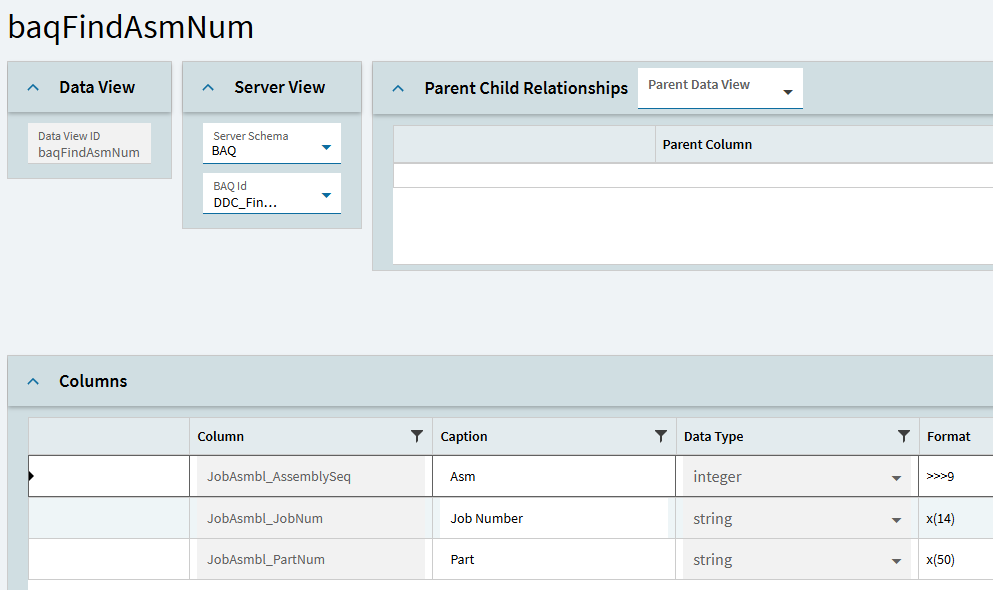Open data type dropdown for Asm row

(896, 478)
